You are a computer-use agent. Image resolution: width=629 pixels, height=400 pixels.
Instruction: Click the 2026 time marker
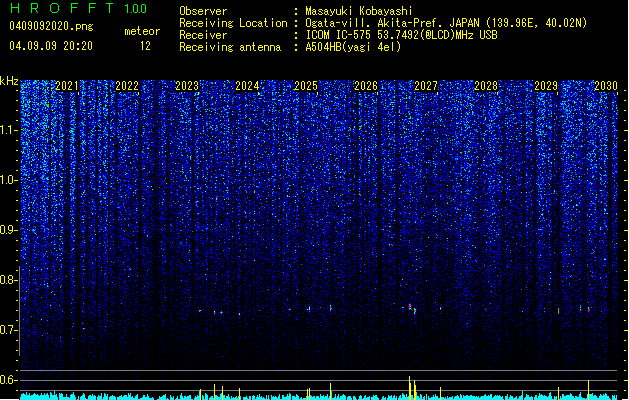pyautogui.click(x=366, y=86)
